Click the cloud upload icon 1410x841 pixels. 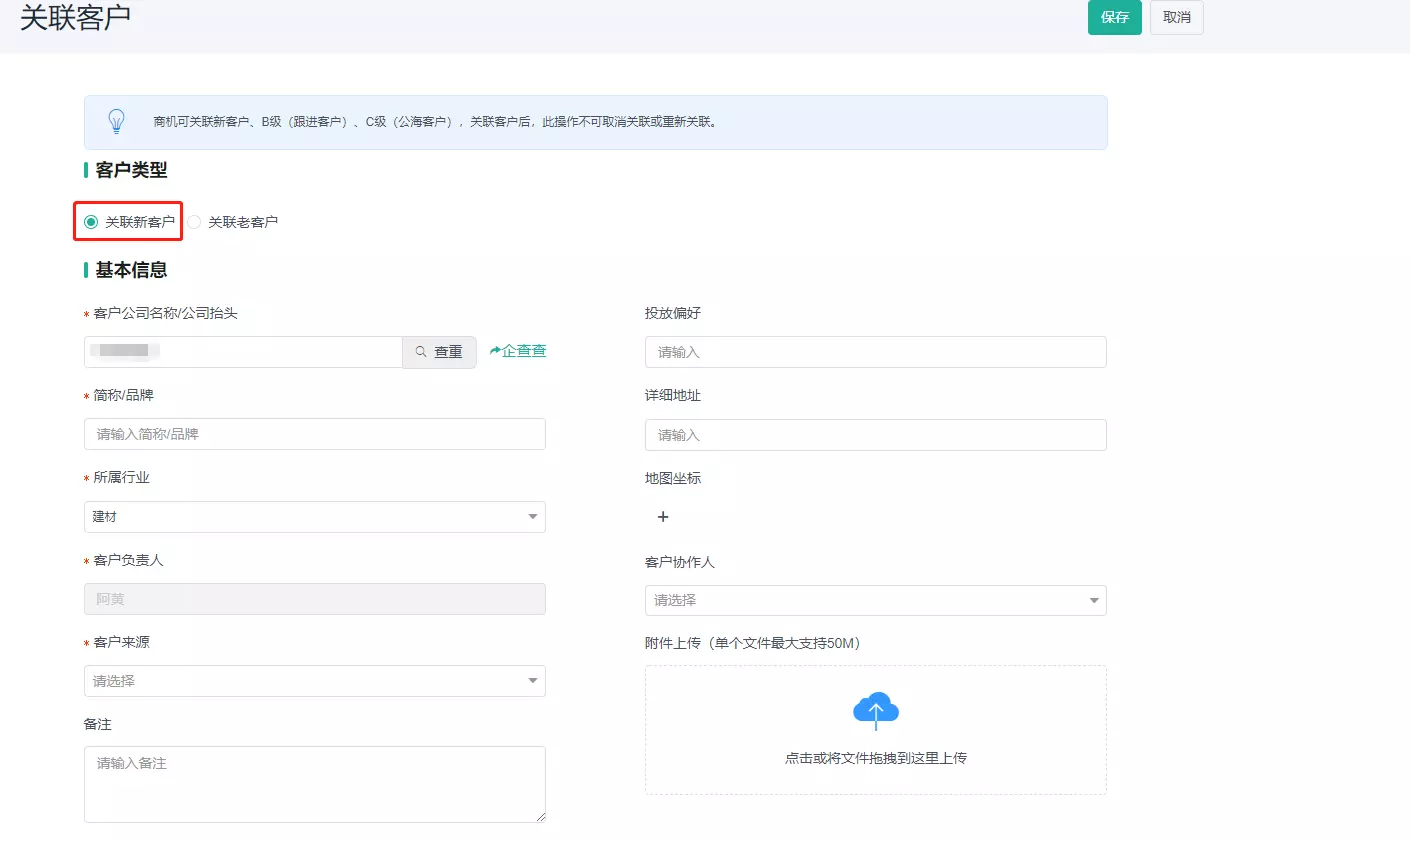click(x=876, y=710)
